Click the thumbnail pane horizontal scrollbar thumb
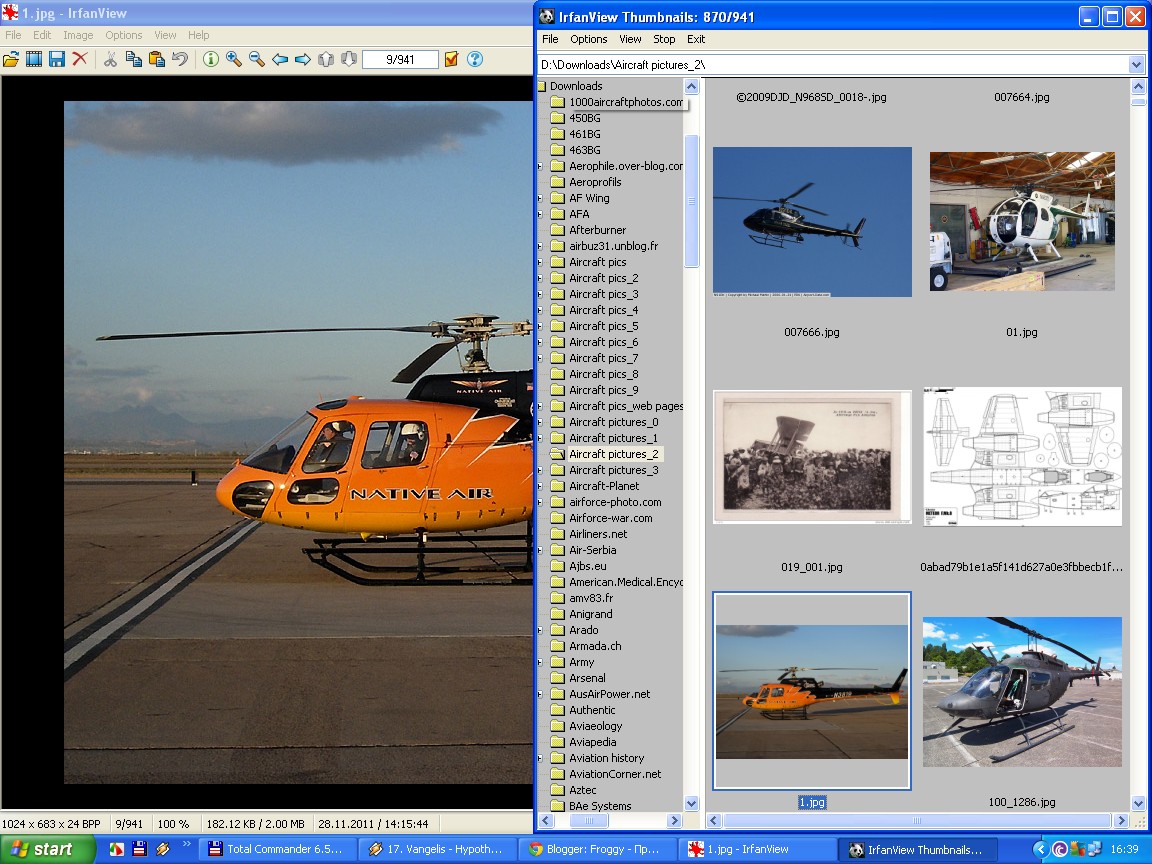 pyautogui.click(x=916, y=821)
